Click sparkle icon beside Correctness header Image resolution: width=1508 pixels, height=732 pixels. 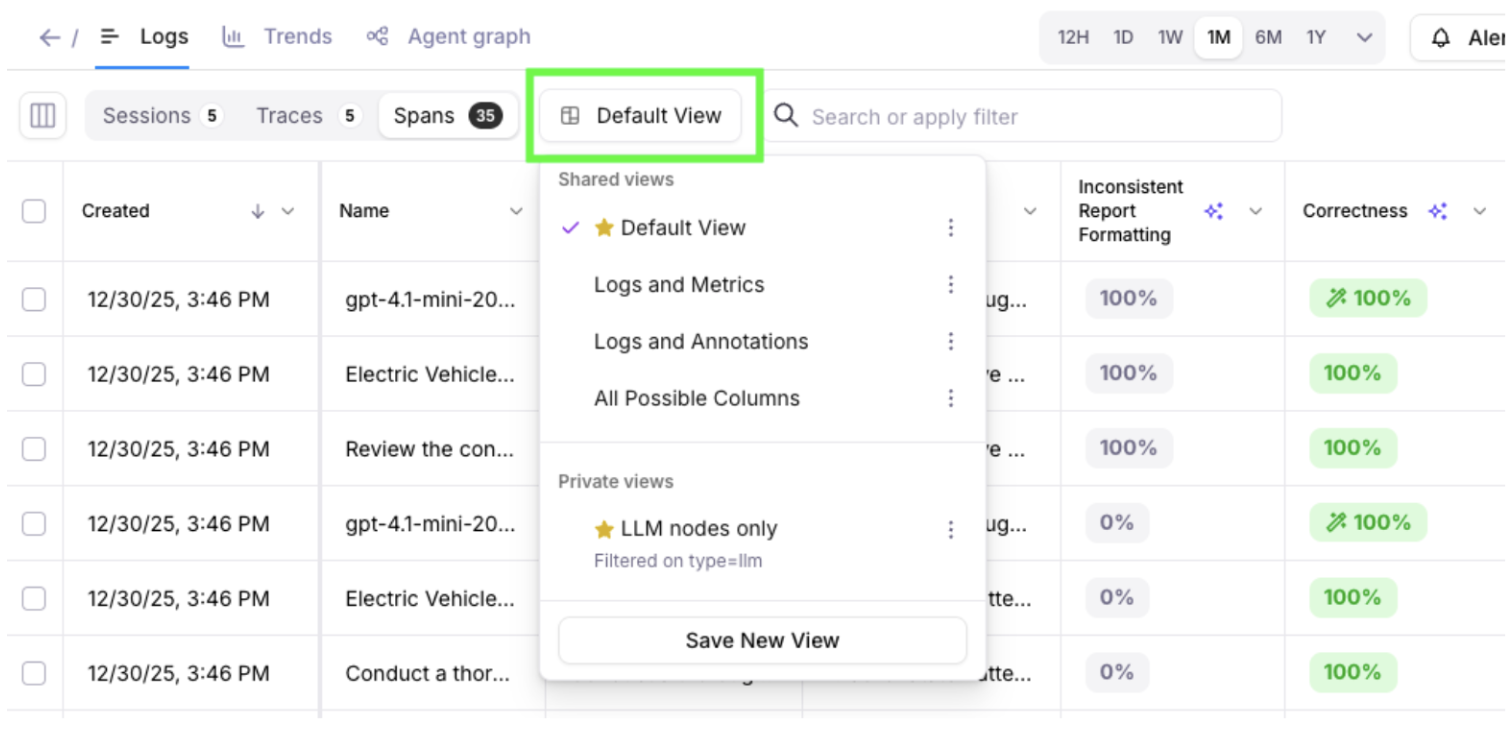1438,211
